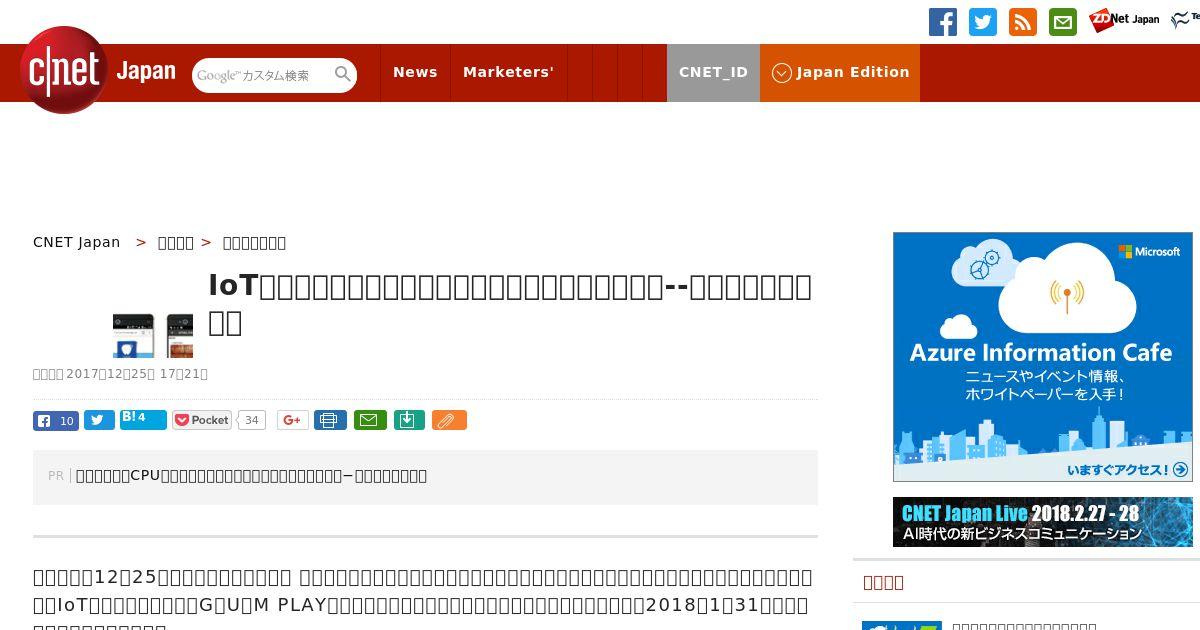This screenshot has height=630, width=1200.
Task: Click the search magnifier icon
Action: pyautogui.click(x=343, y=74)
